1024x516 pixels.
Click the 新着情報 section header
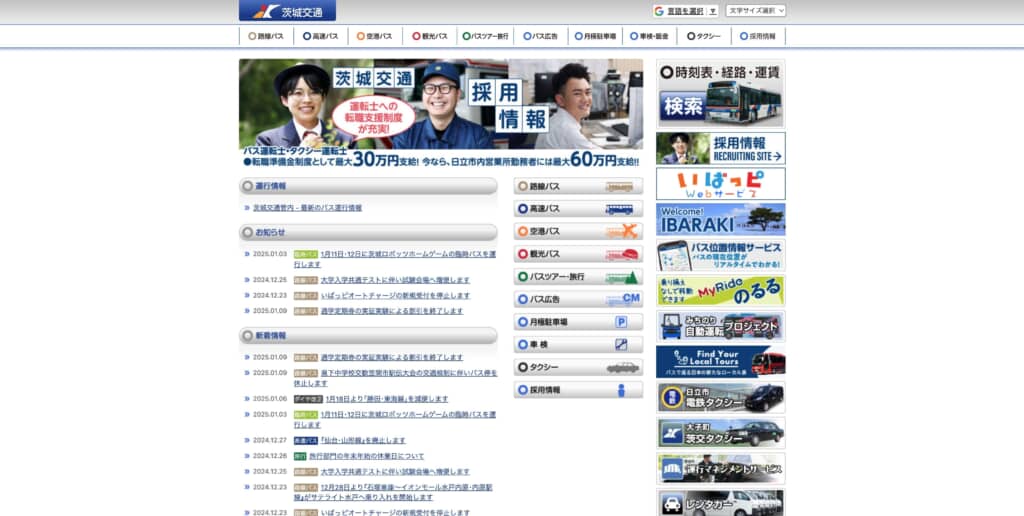368,336
